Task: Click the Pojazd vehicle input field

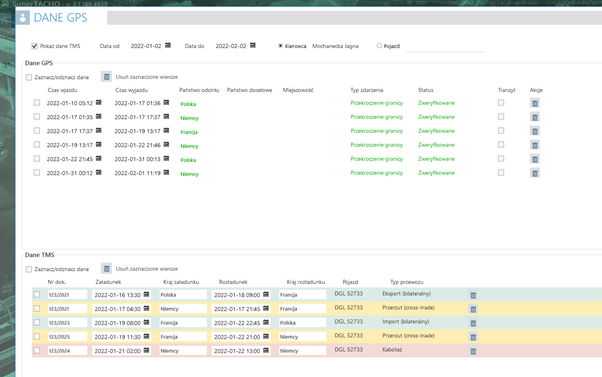Action: point(445,46)
